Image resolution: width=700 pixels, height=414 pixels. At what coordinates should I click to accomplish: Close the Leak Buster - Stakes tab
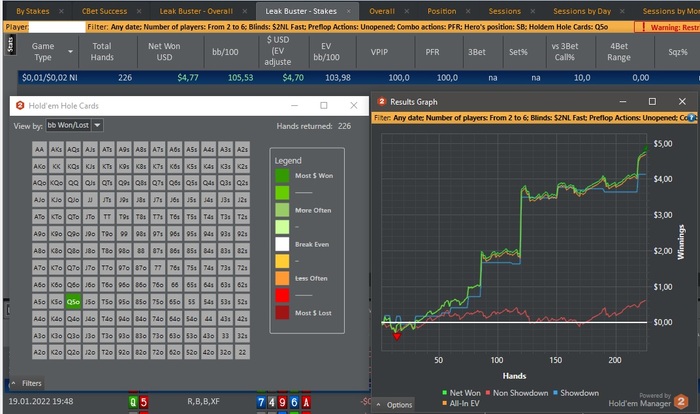pos(348,11)
